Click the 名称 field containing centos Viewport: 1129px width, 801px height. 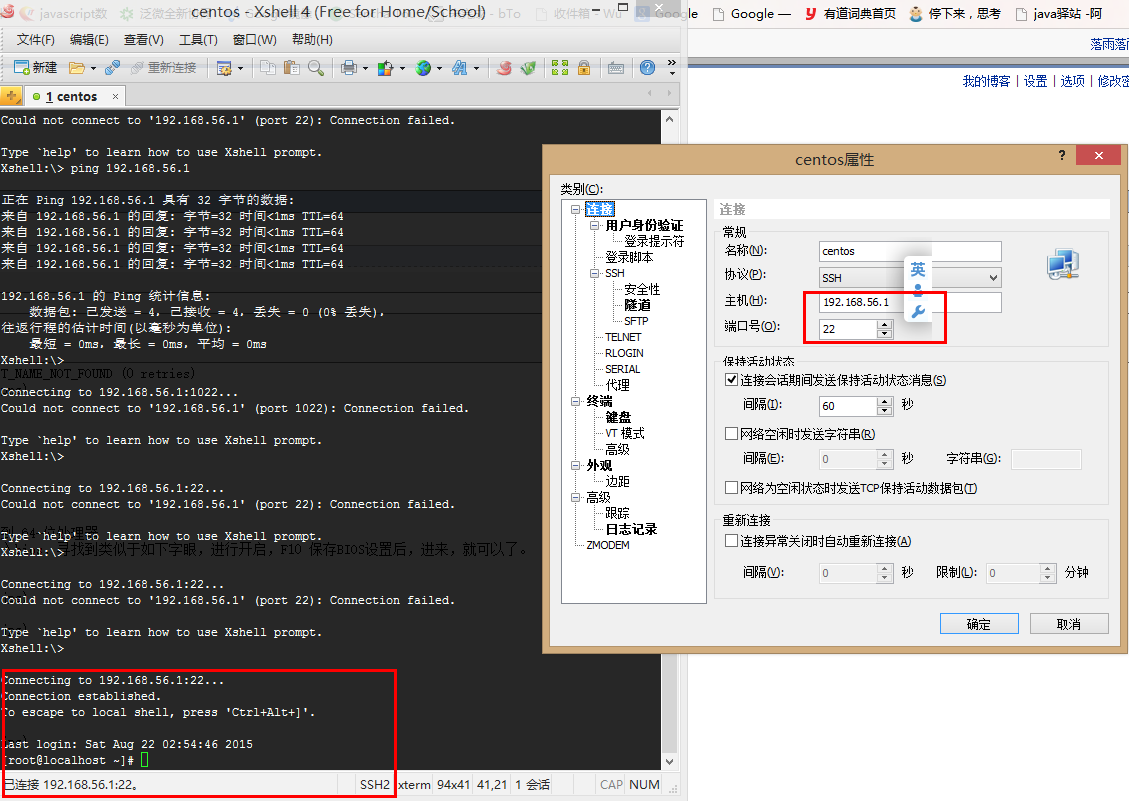click(x=910, y=251)
